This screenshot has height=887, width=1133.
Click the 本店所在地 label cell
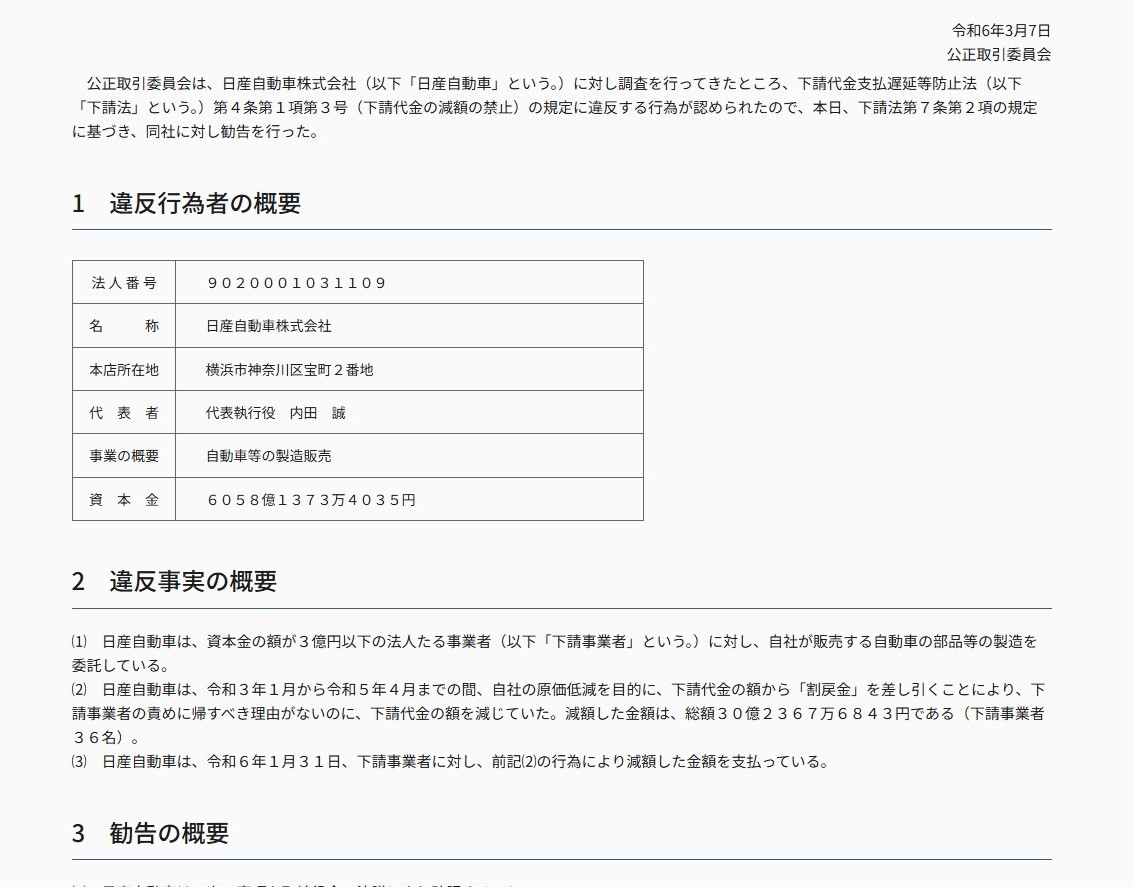pyautogui.click(x=124, y=370)
